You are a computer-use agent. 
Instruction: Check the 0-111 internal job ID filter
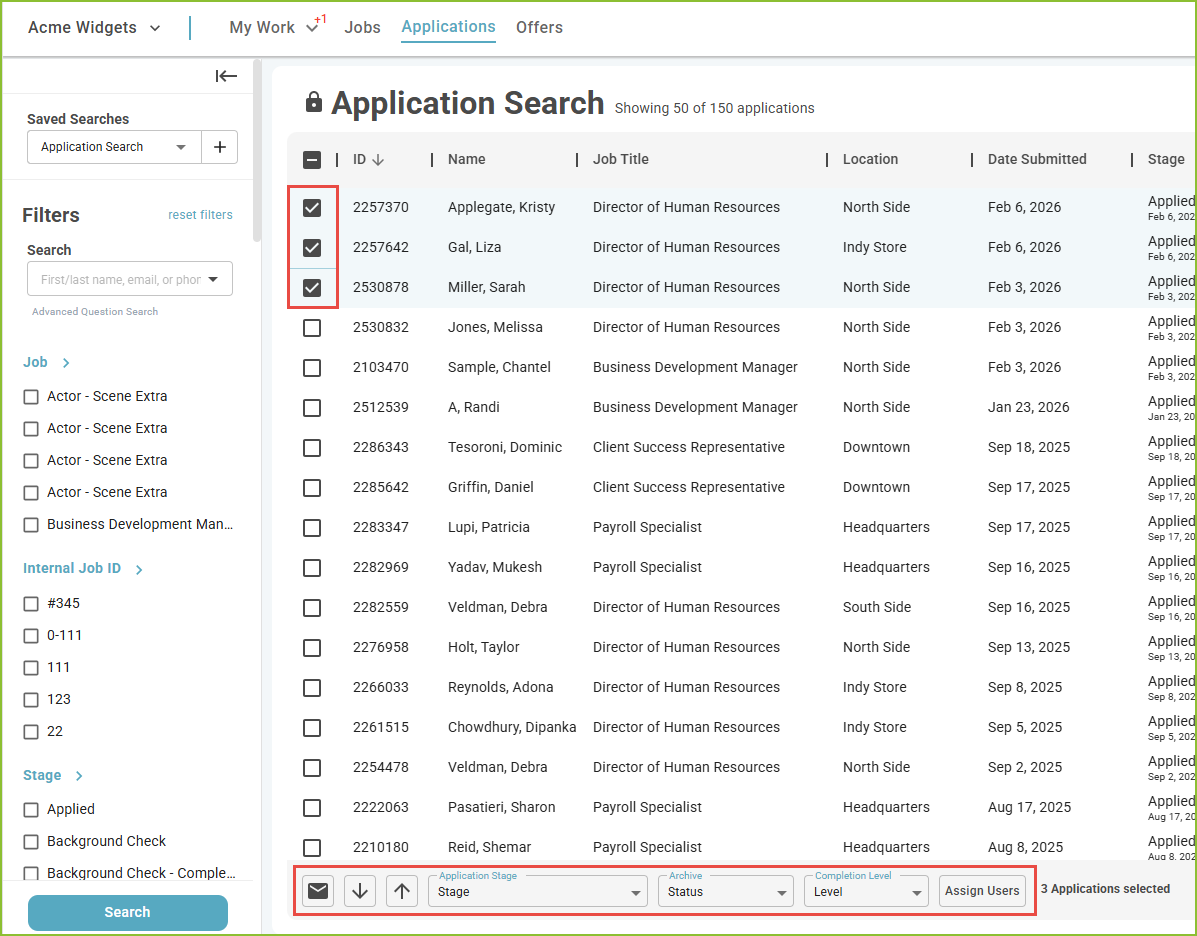tap(31, 636)
